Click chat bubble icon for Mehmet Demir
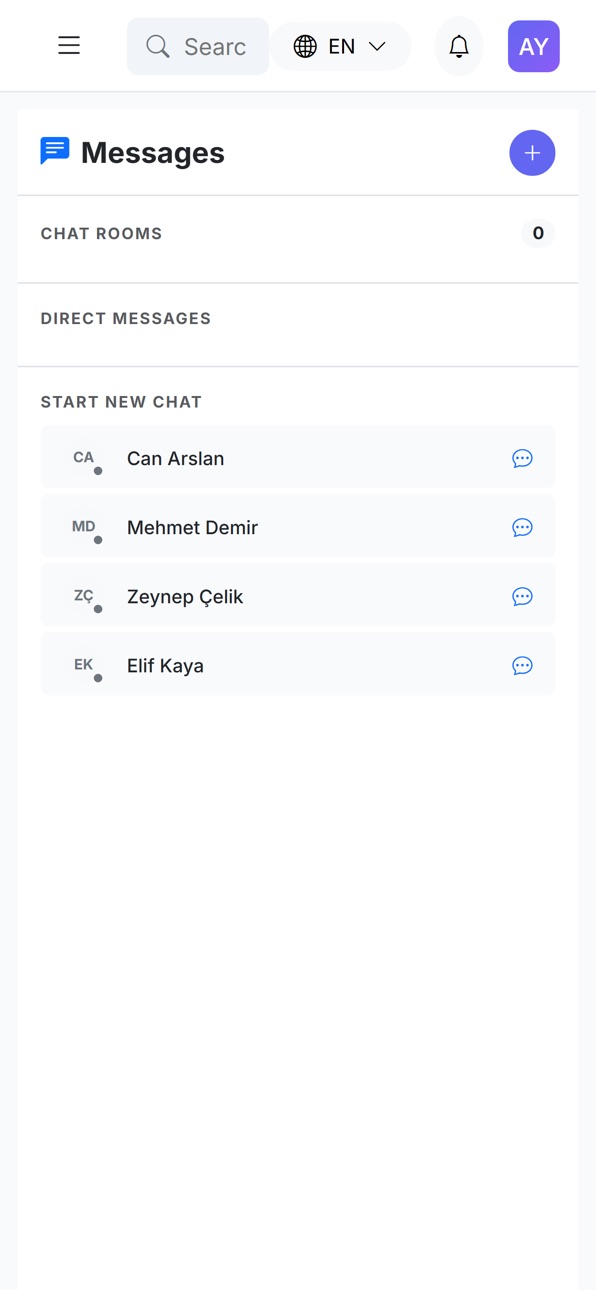 [522, 527]
